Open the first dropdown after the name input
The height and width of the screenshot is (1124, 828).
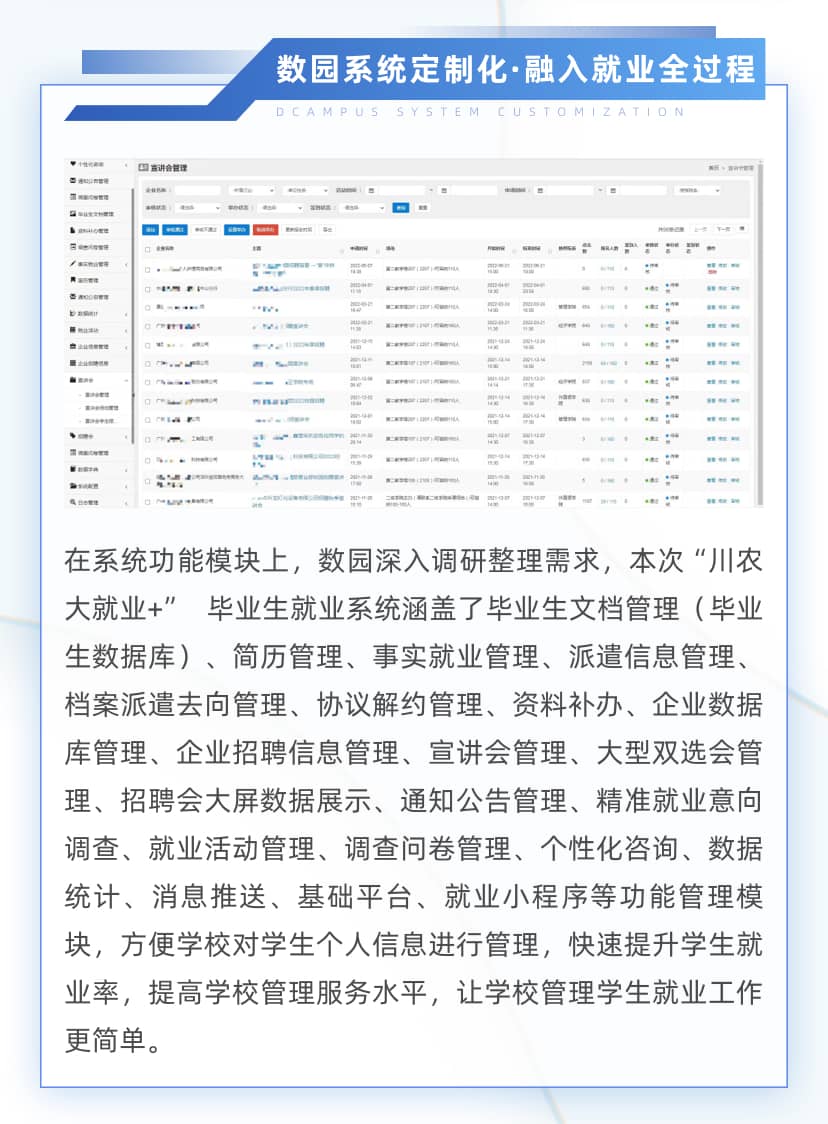252,191
